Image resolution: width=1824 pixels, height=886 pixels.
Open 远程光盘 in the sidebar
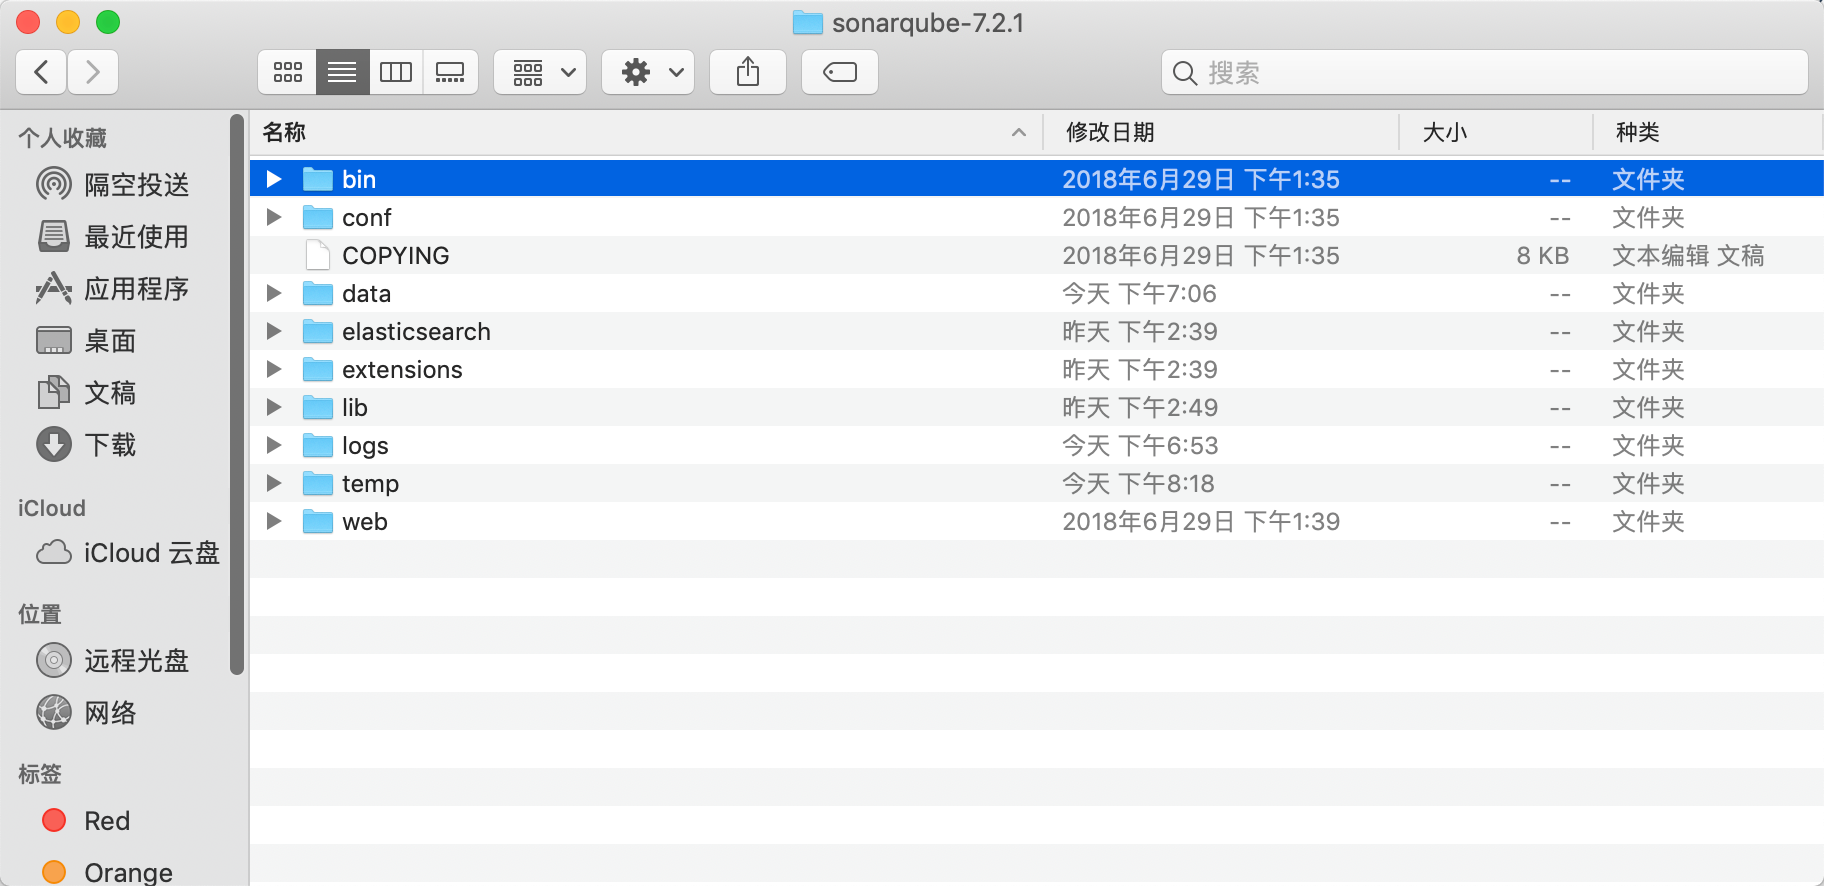pos(113,661)
